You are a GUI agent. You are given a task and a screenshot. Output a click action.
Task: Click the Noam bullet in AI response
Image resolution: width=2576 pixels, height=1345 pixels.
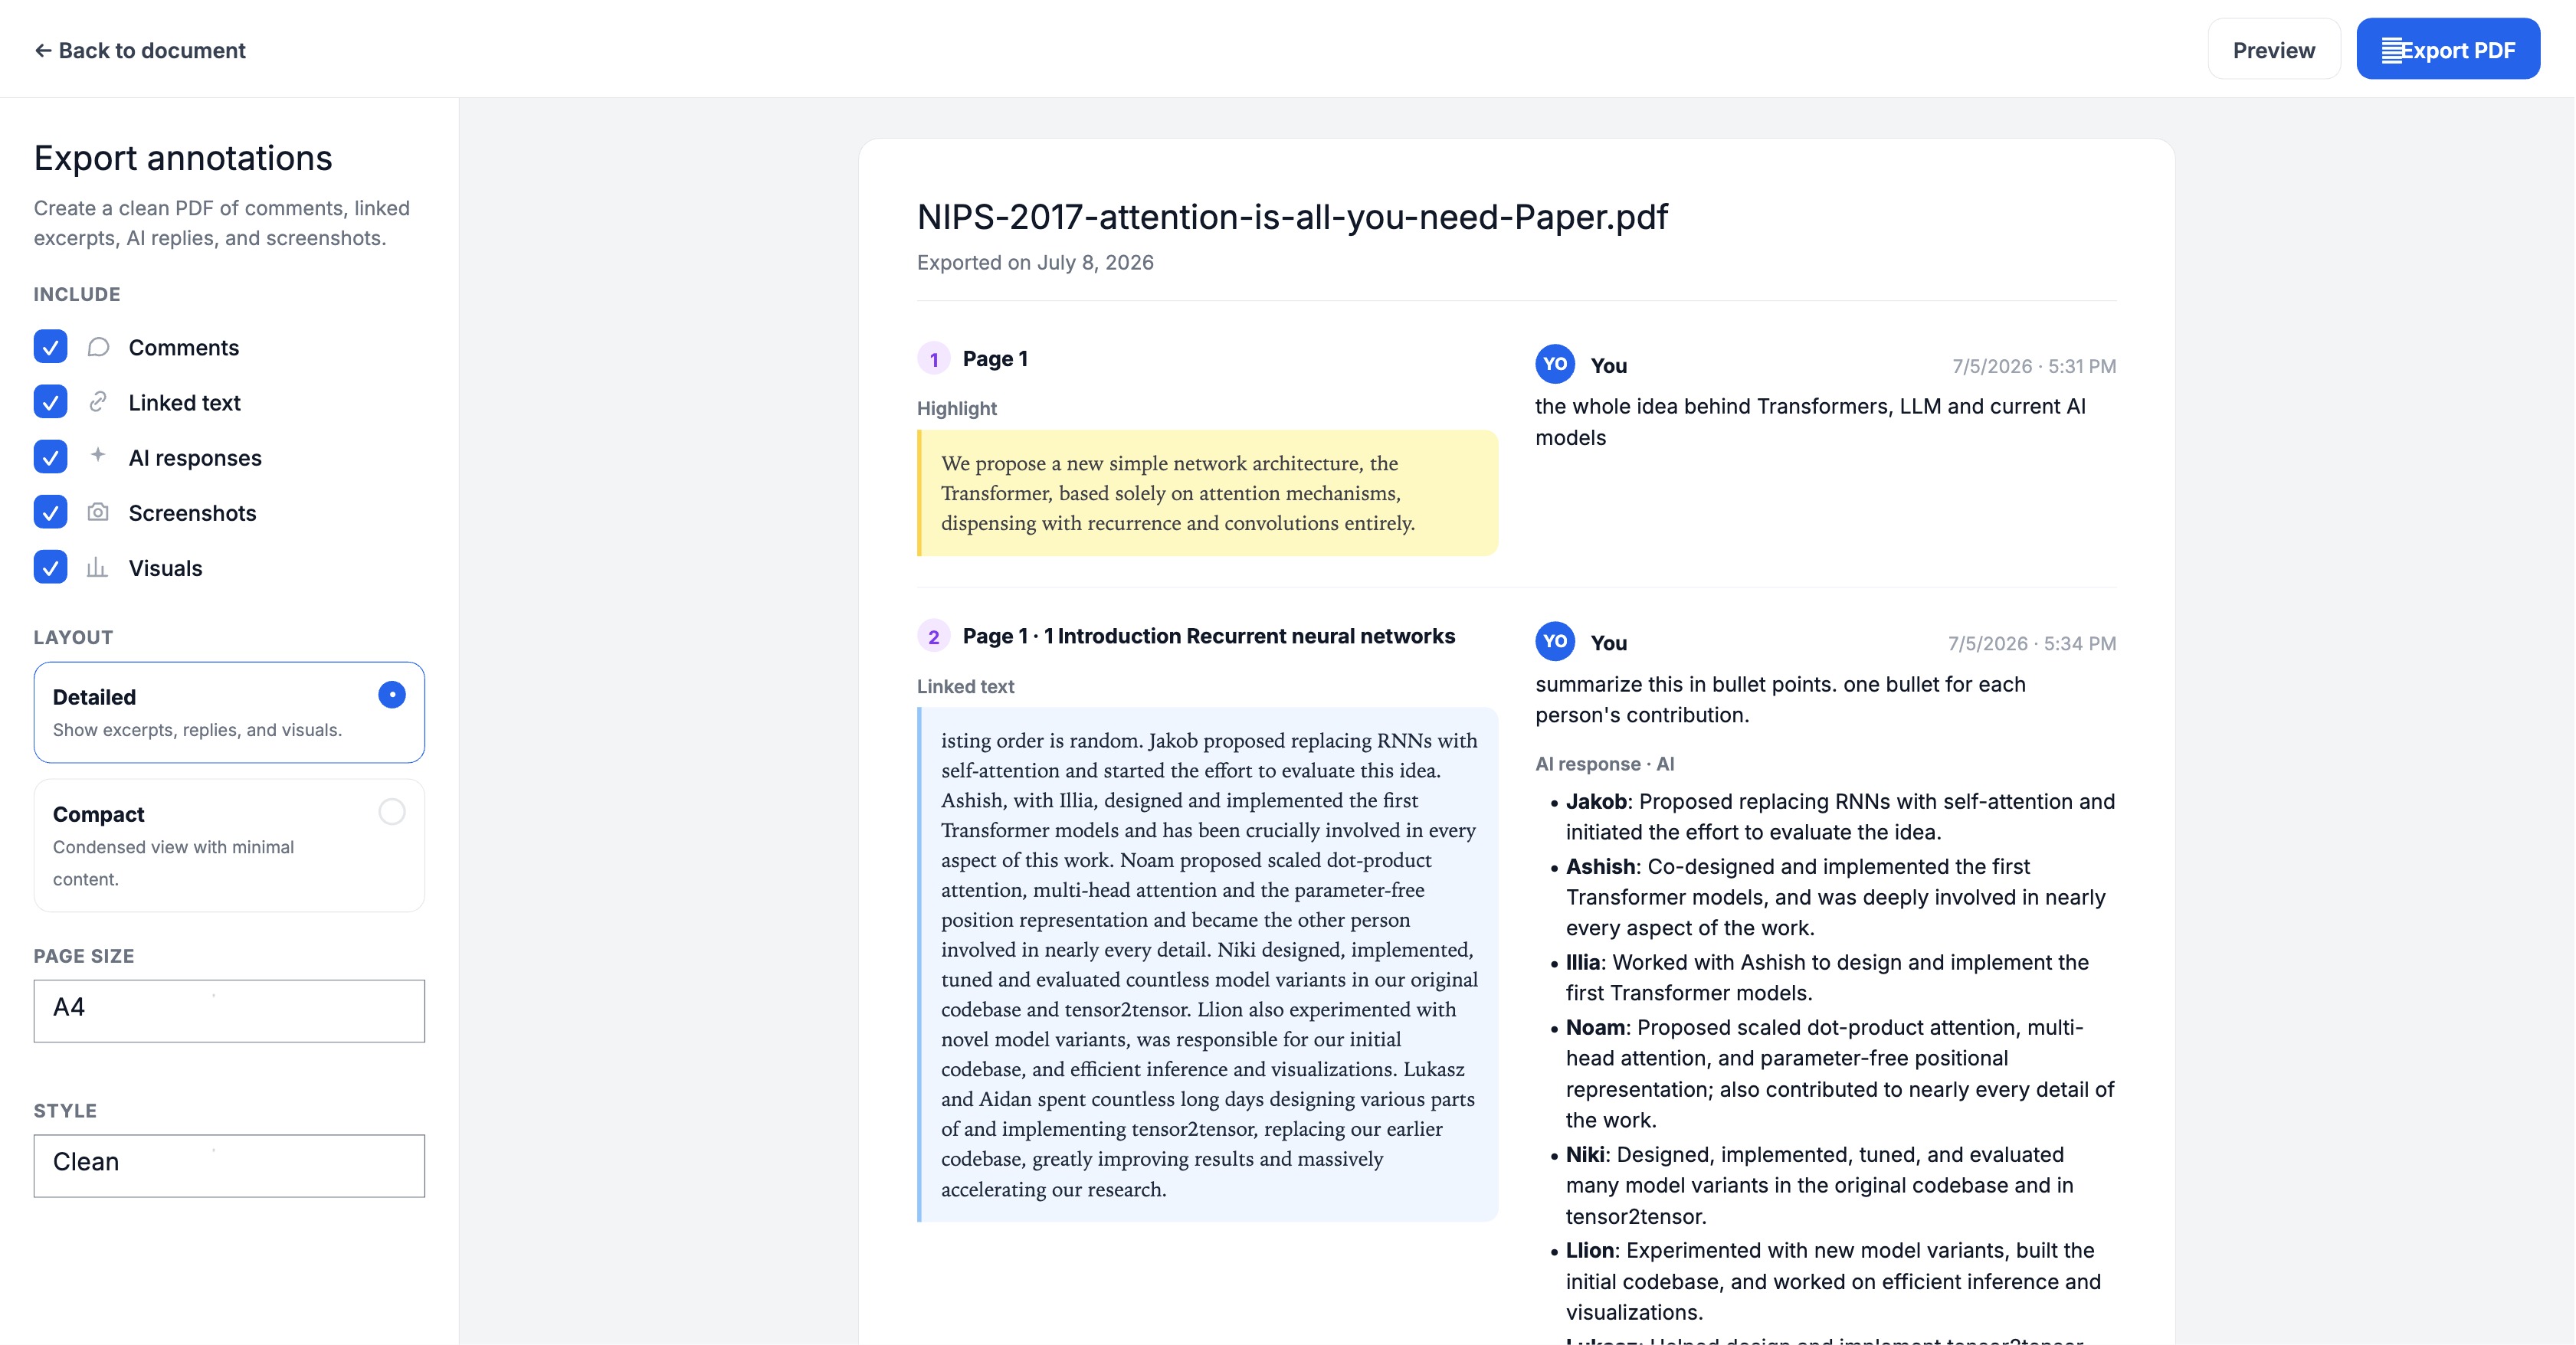coord(1832,1073)
